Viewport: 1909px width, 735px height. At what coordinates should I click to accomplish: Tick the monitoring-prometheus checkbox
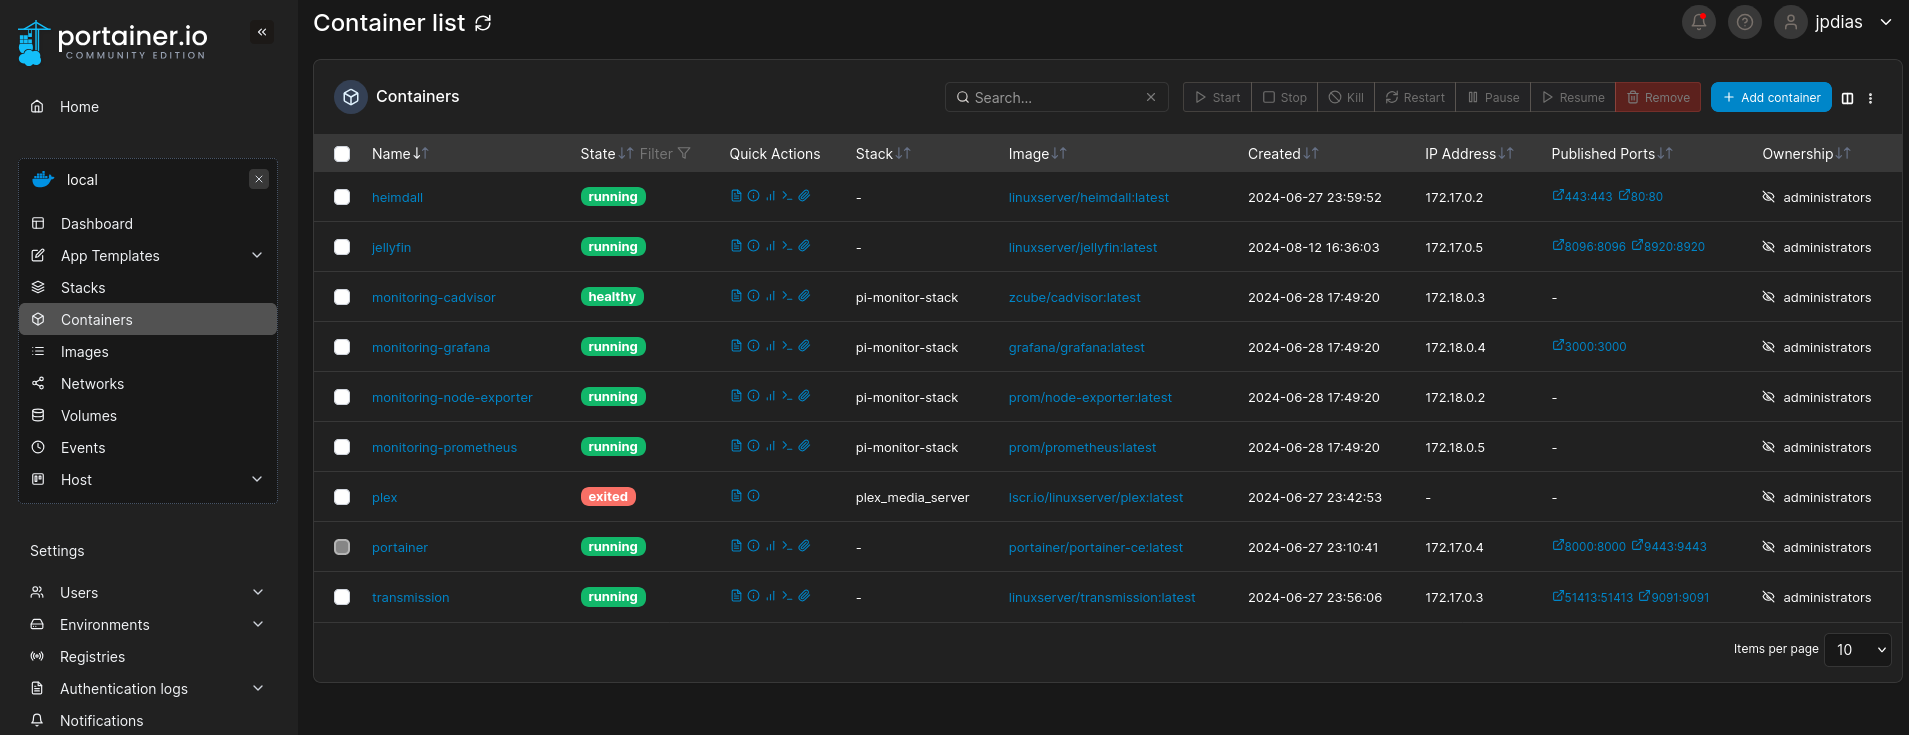342,447
